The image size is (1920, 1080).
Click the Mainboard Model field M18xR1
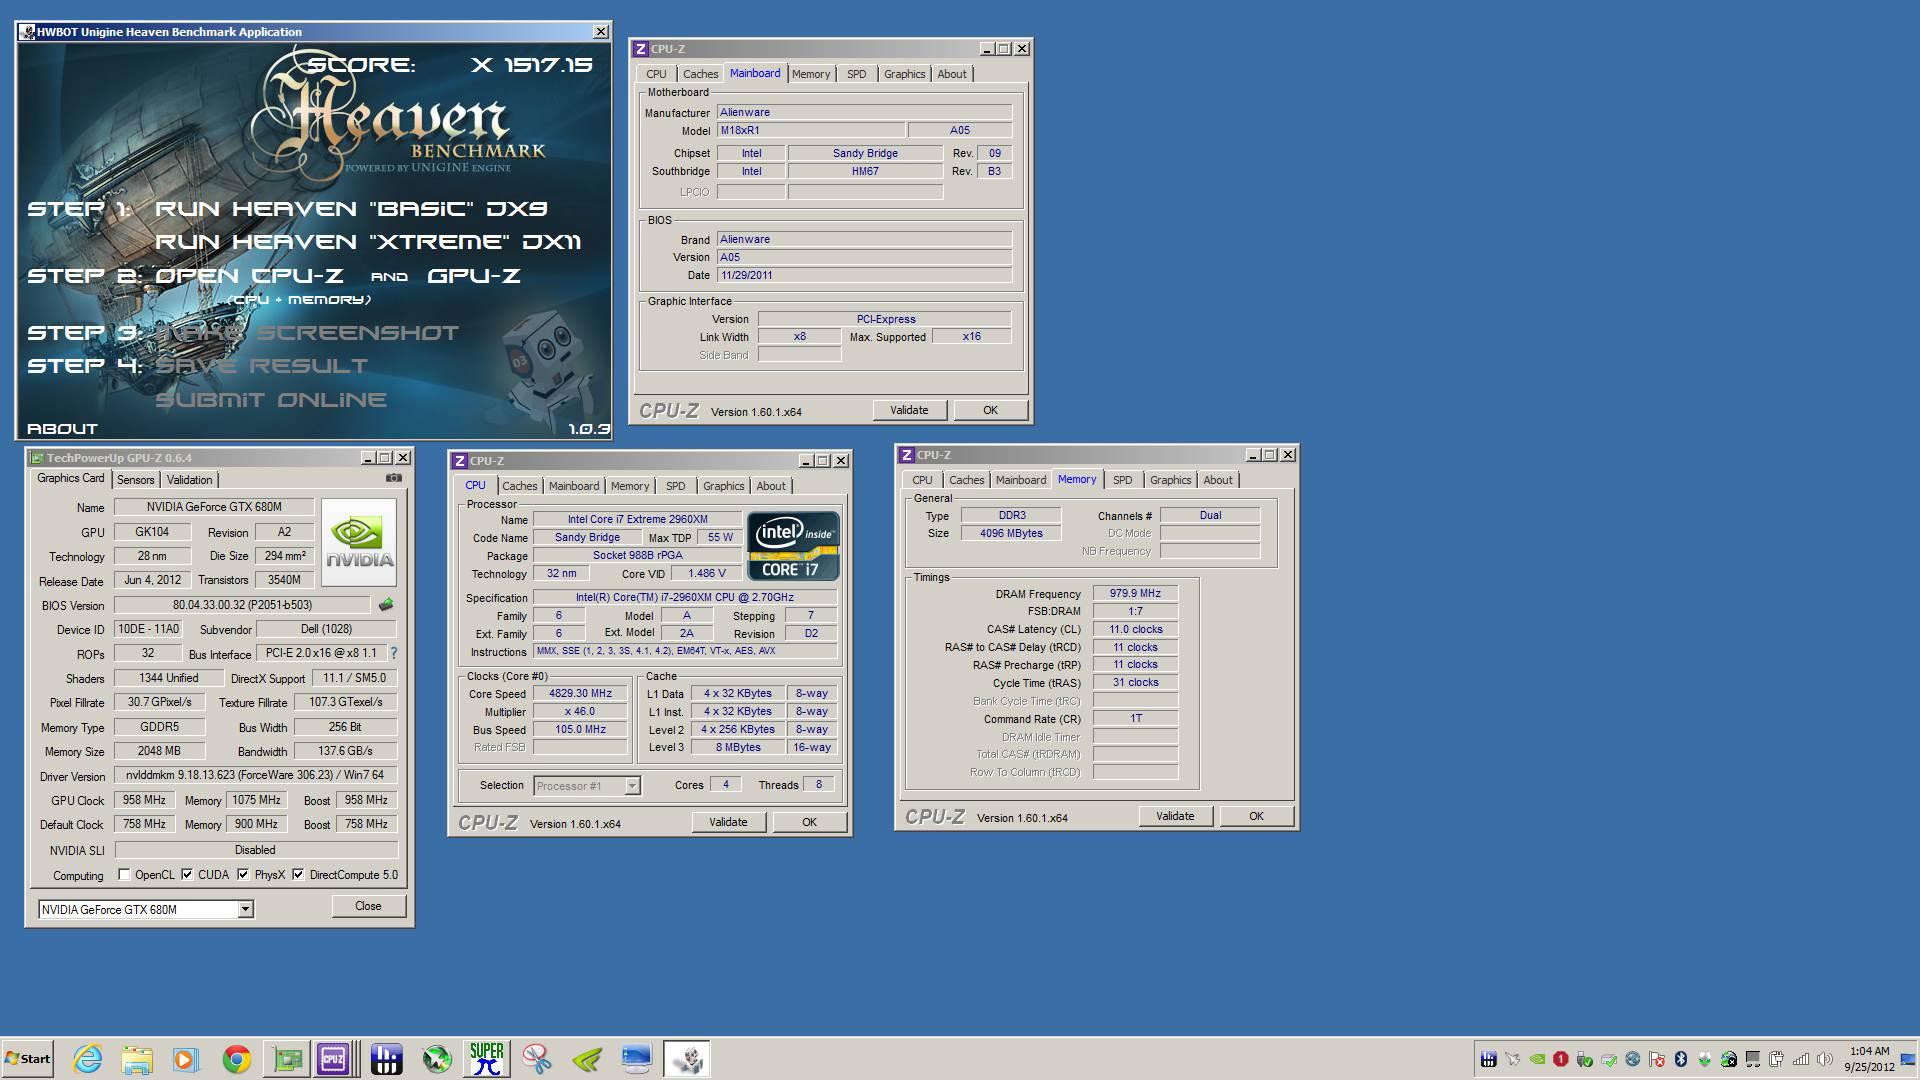(x=810, y=130)
